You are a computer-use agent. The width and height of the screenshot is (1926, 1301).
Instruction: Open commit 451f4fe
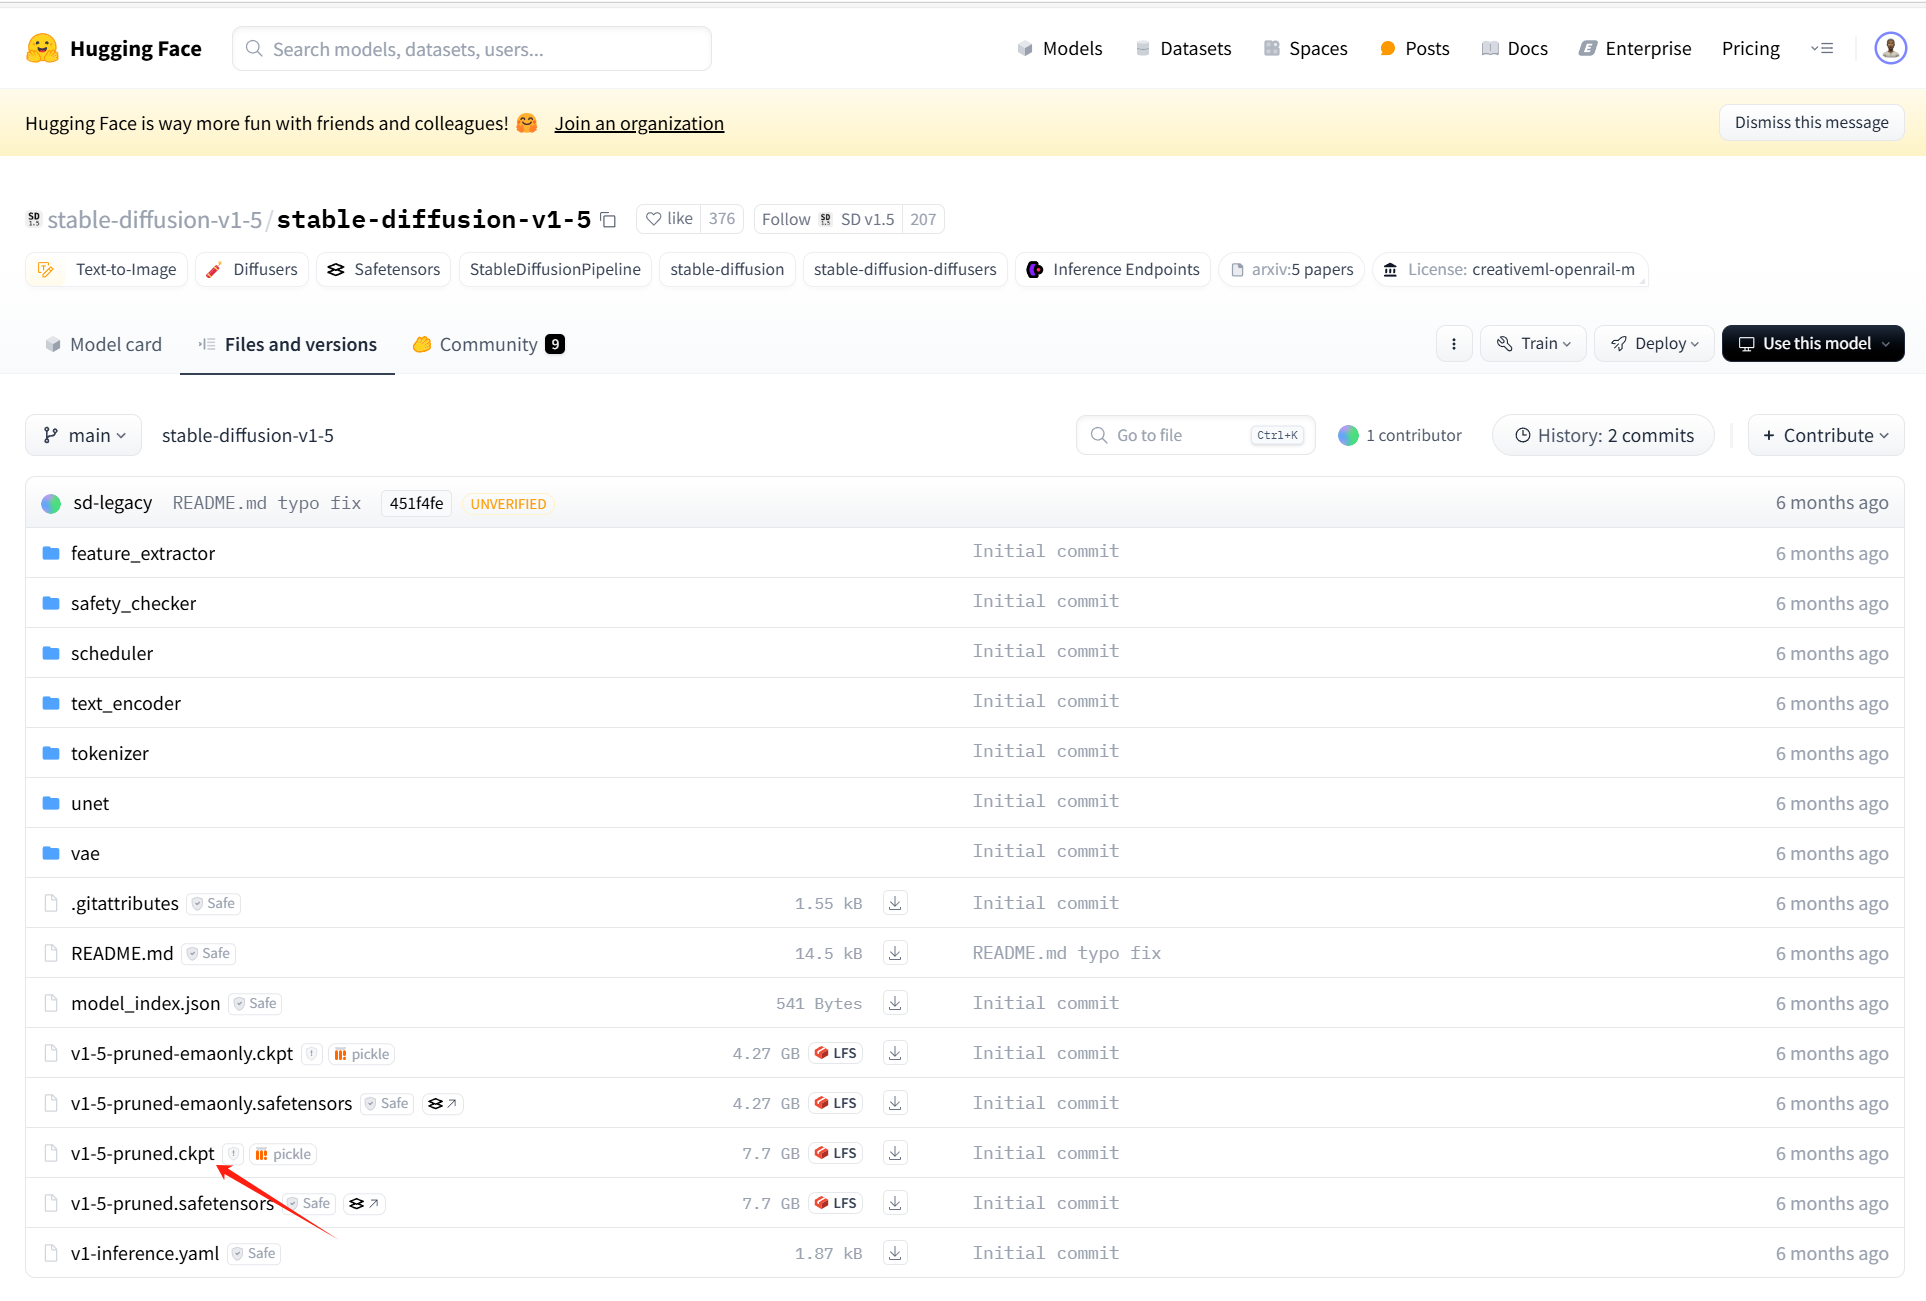point(416,503)
